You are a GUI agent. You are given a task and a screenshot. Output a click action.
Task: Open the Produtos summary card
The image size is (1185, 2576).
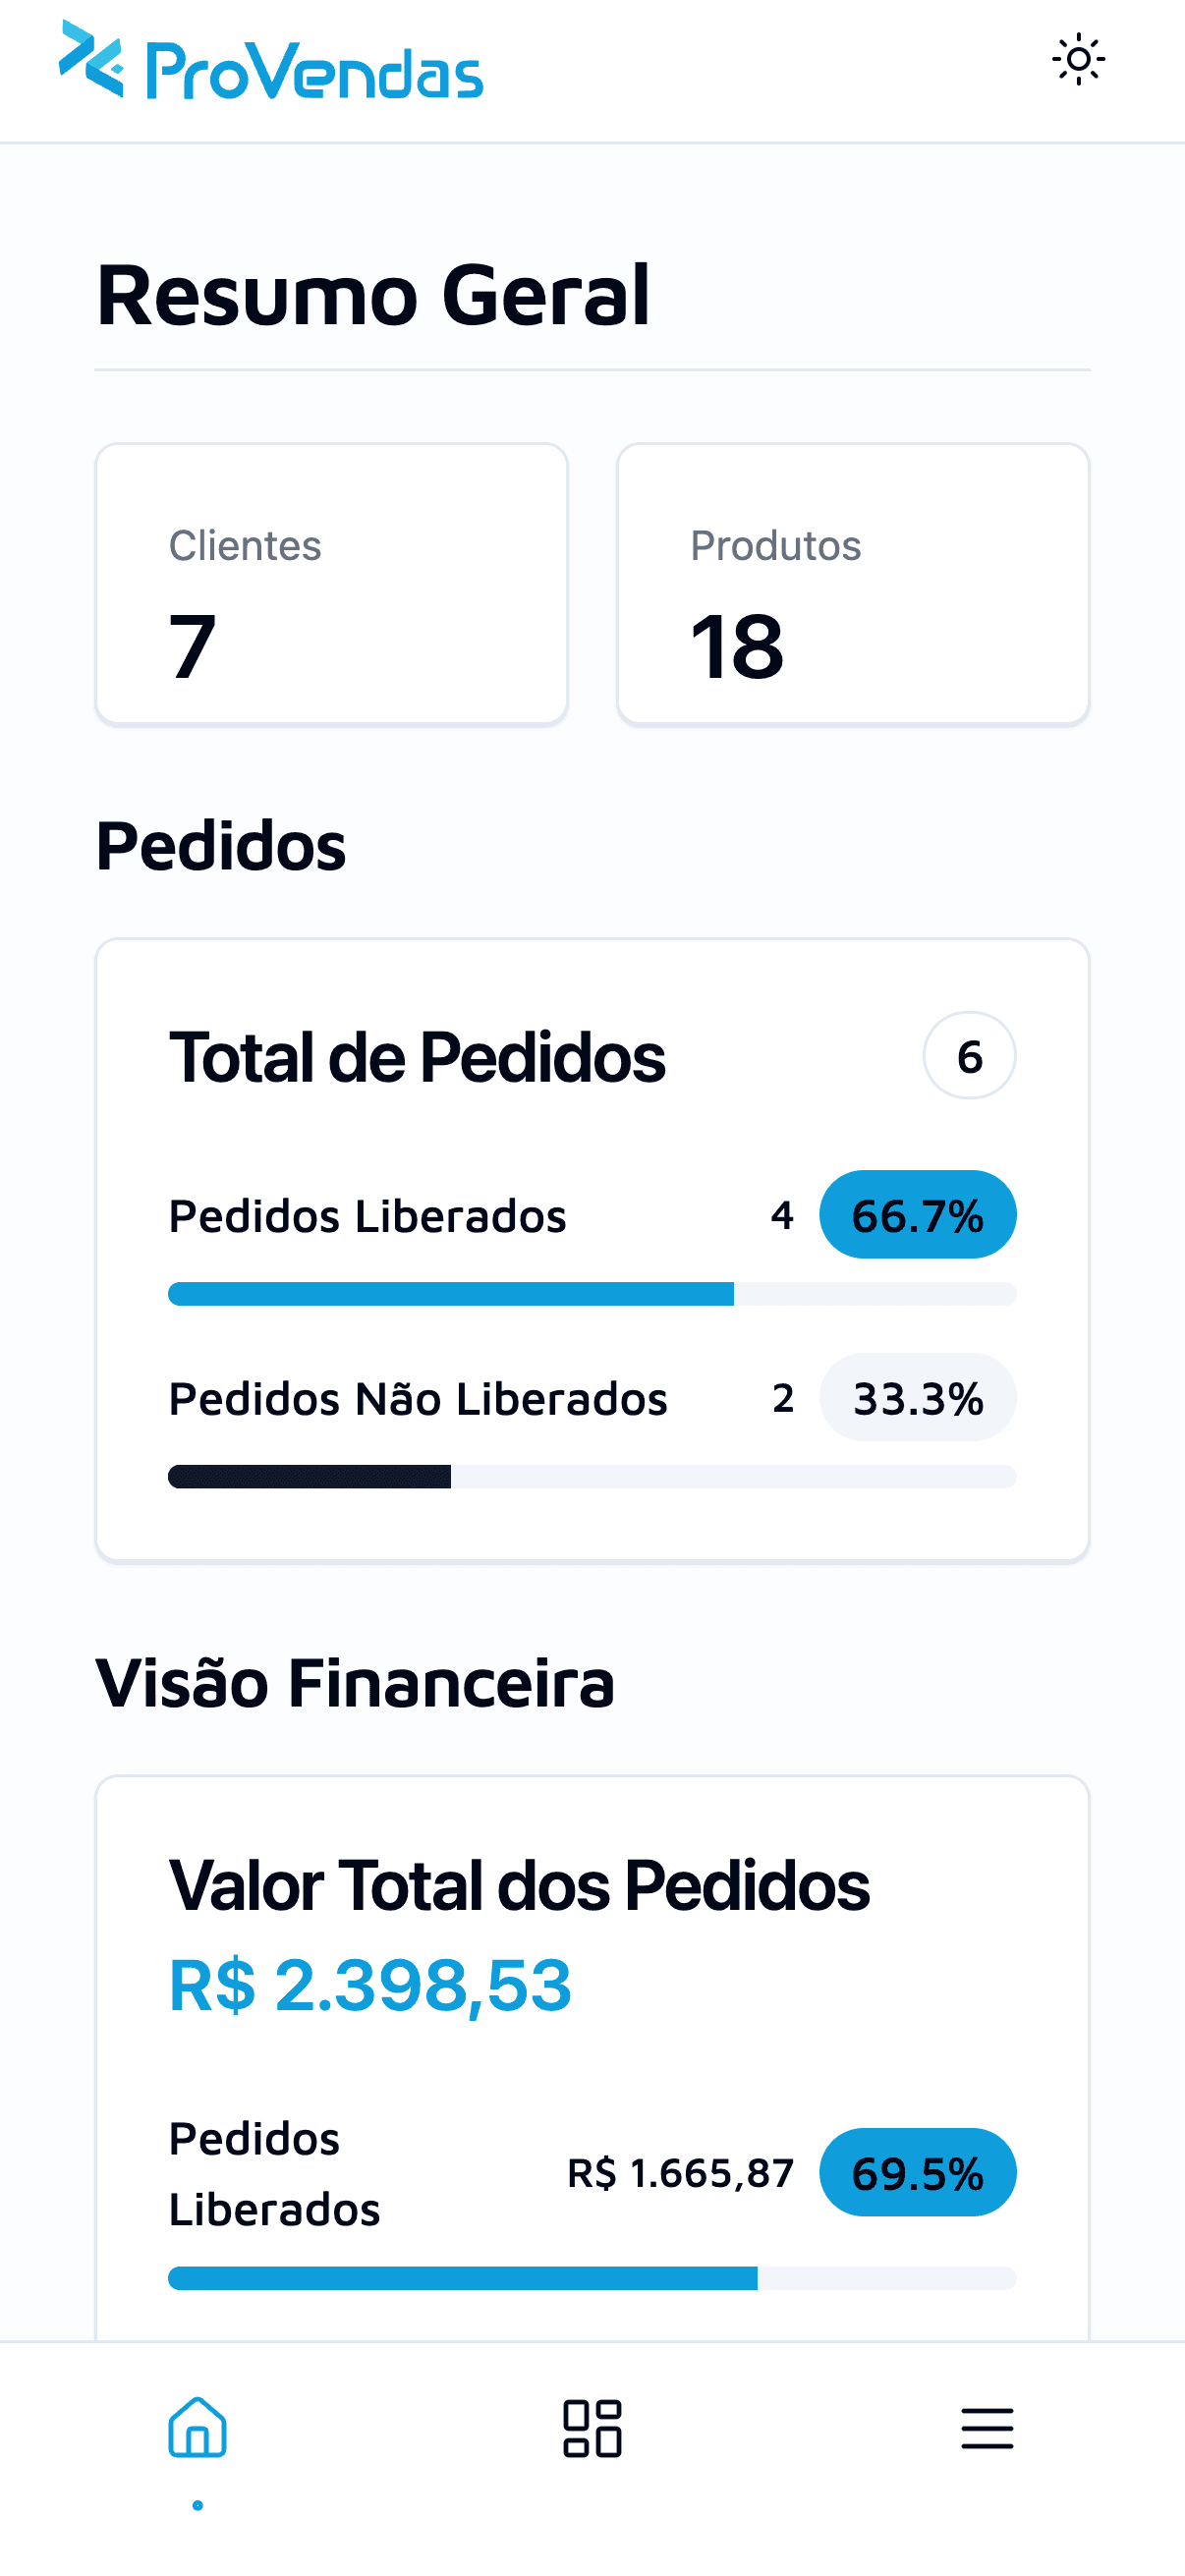pos(853,584)
